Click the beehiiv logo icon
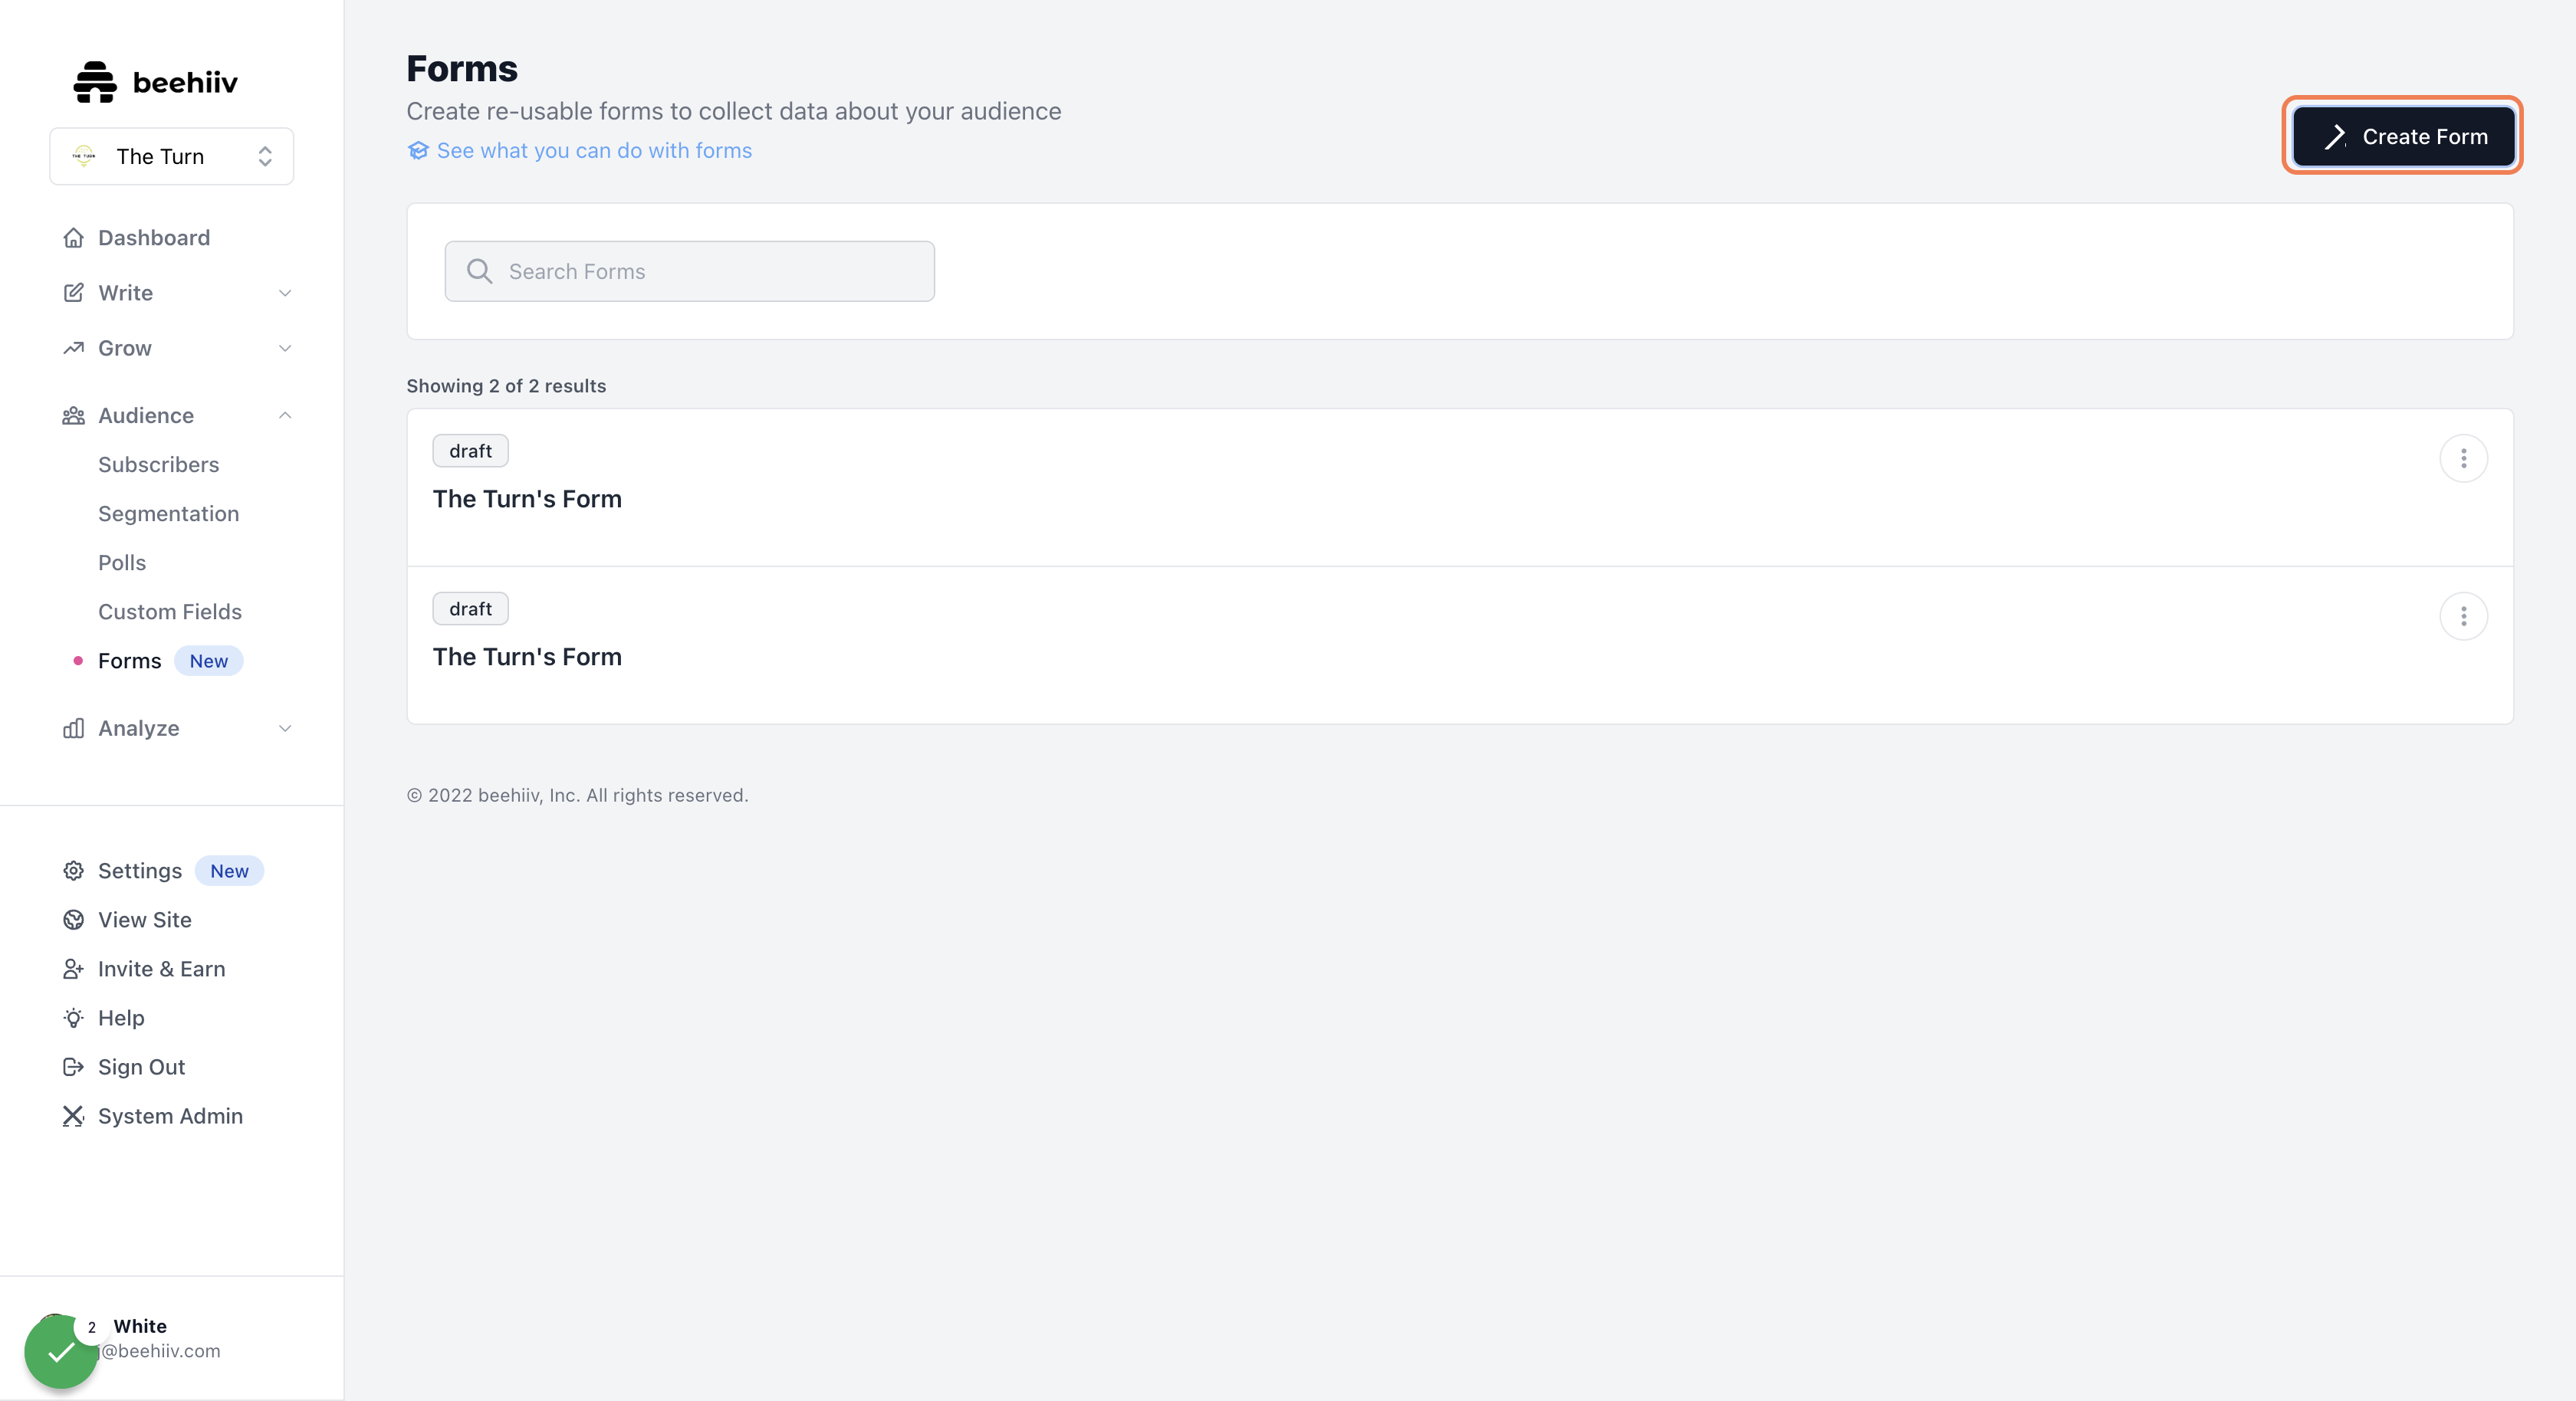The height and width of the screenshot is (1401, 2576). coord(95,82)
